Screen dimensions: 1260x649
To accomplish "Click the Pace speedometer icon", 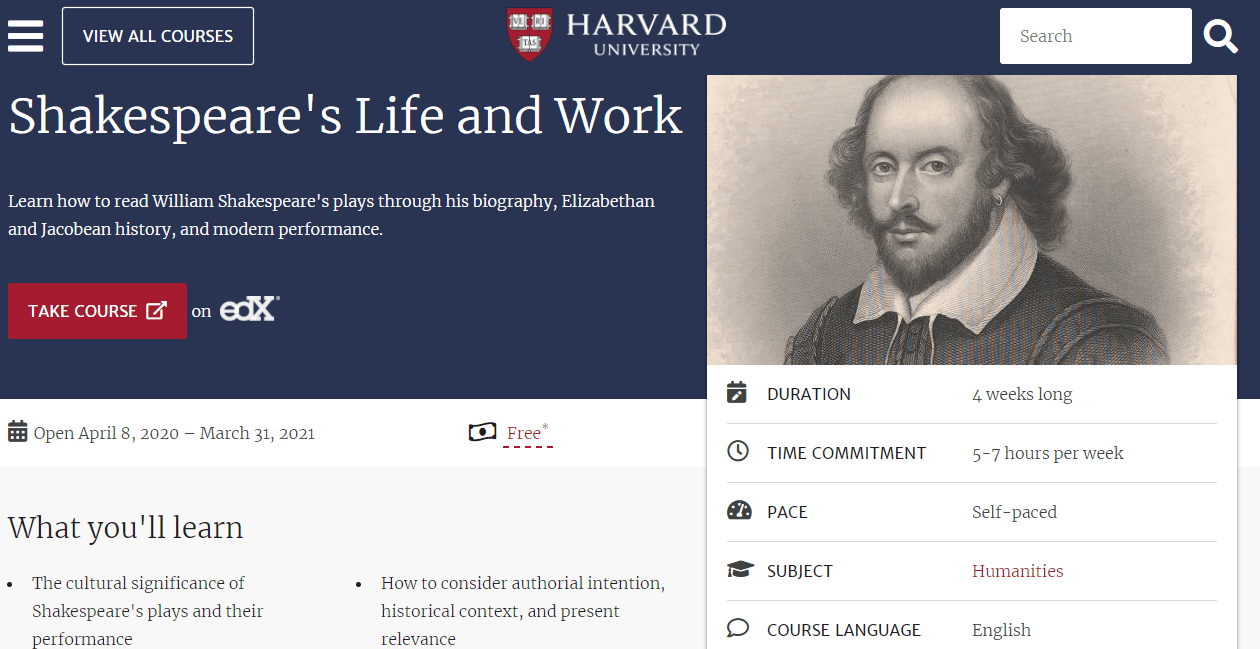I will click(x=739, y=510).
